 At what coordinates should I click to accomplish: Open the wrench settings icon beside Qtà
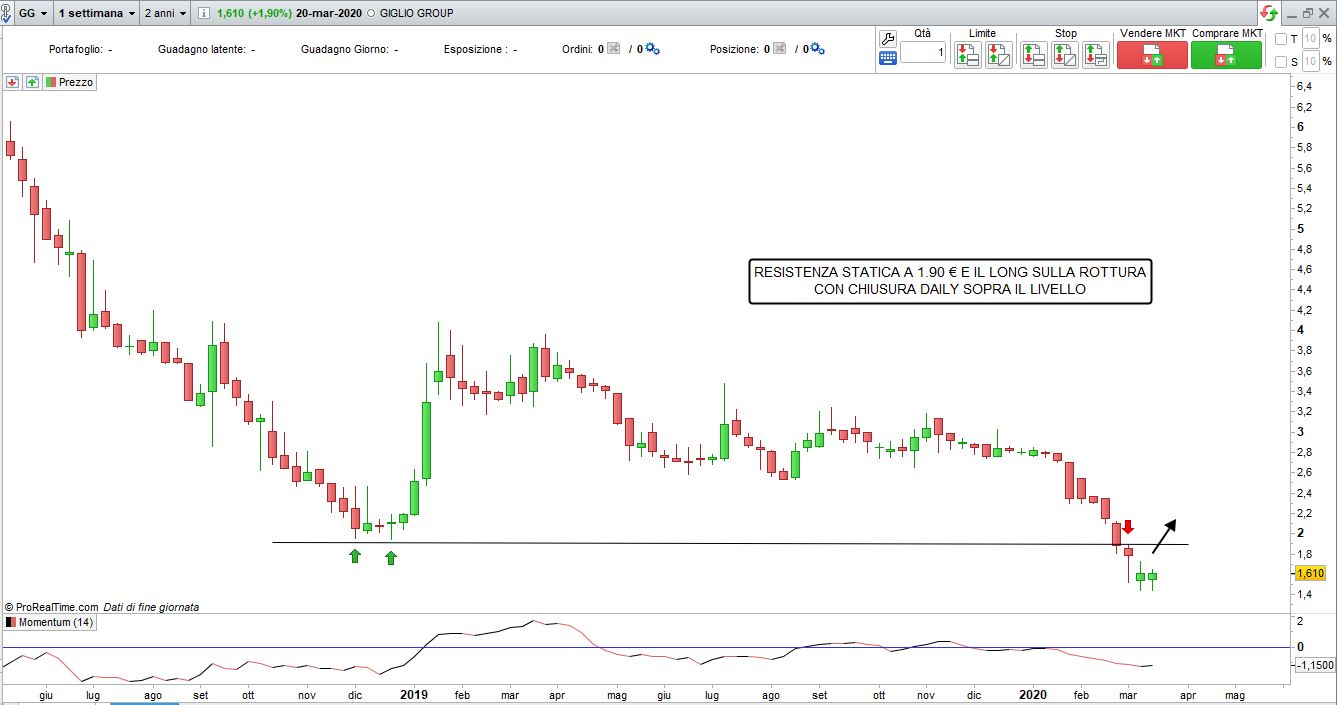point(887,38)
